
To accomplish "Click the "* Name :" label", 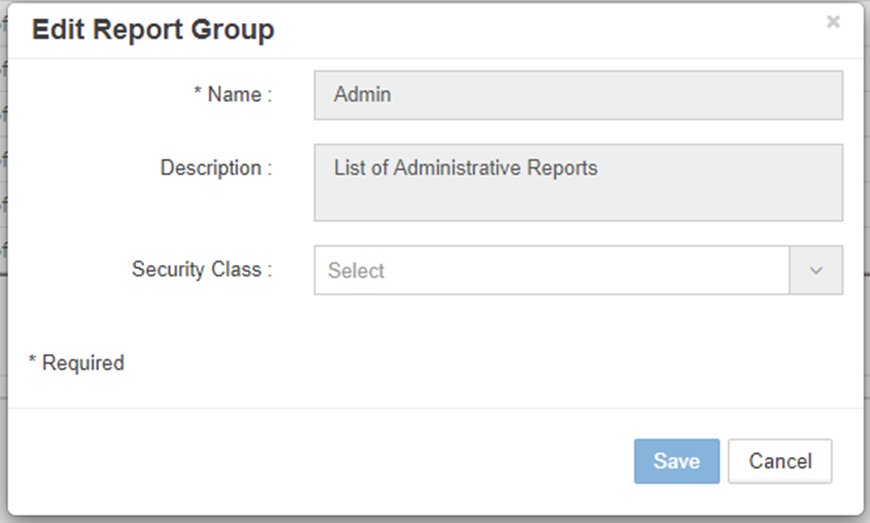I will pos(233,94).
